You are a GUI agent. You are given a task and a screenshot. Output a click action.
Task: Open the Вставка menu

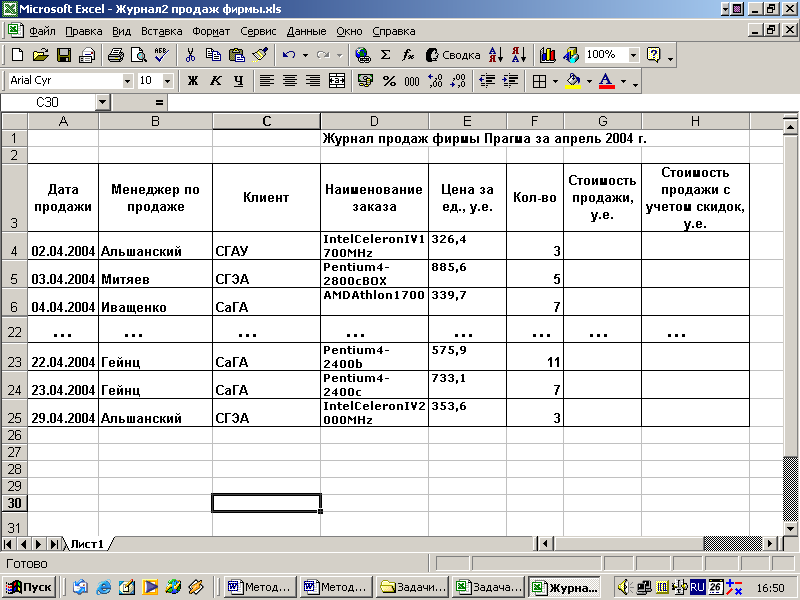tap(162, 31)
